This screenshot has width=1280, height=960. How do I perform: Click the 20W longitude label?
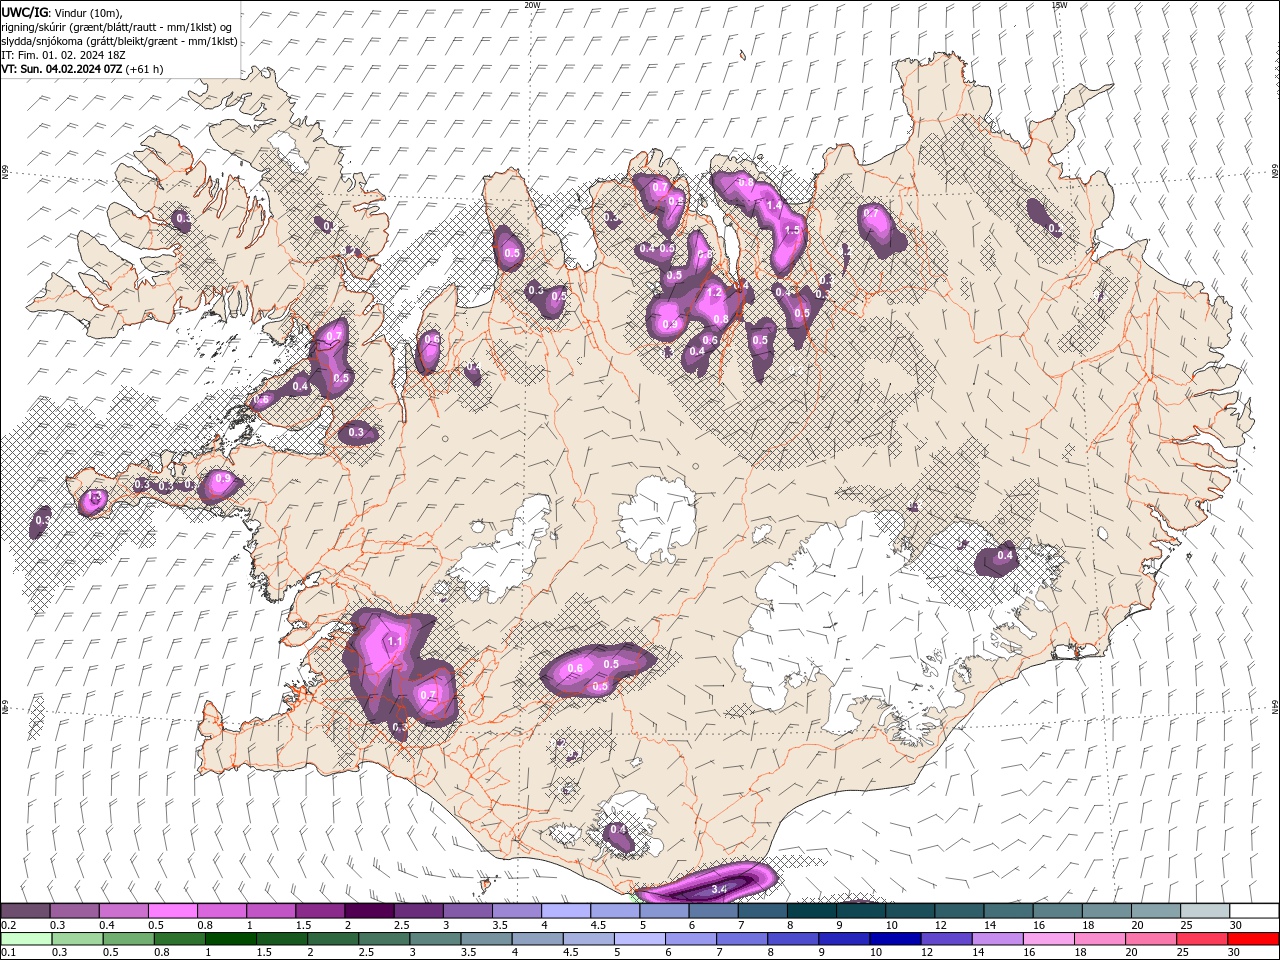coord(533,4)
